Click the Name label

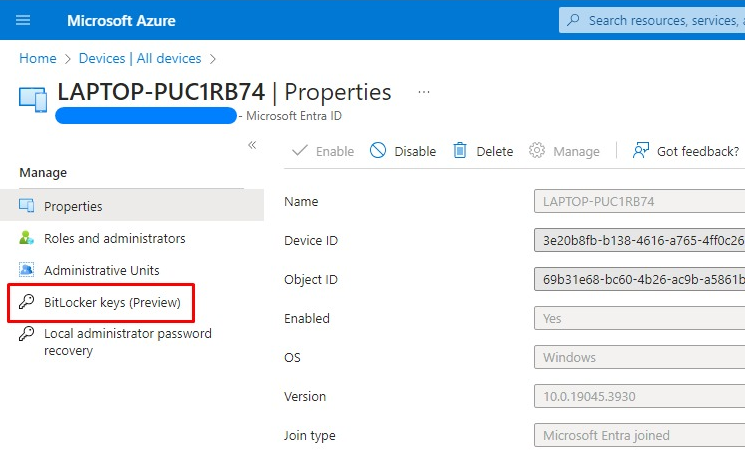click(301, 201)
